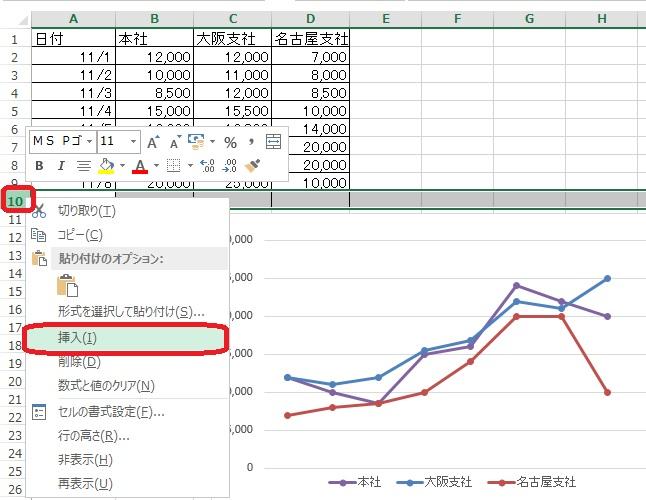
Task: Click format cells icon beside セルの書式設定
Action: pos(39,412)
